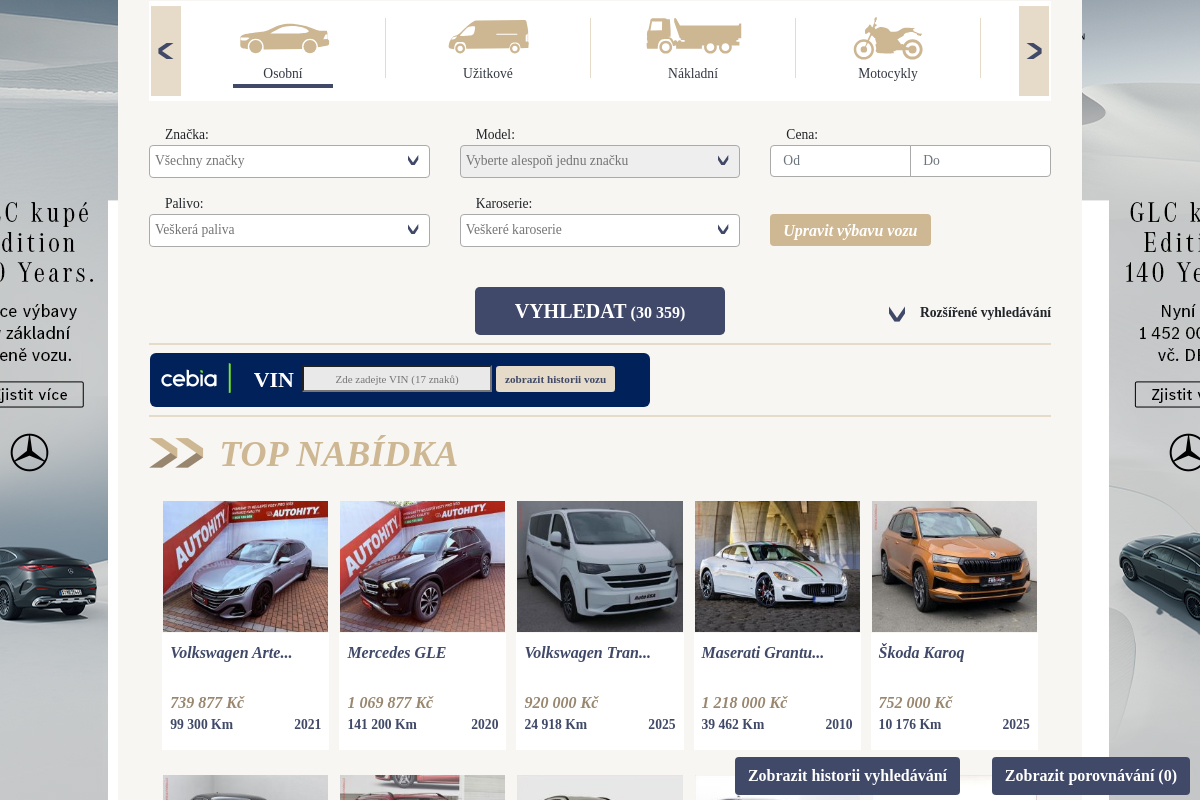Expand Rozšířené vyhledávání advanced search
This screenshot has width=1200, height=800.
click(970, 313)
